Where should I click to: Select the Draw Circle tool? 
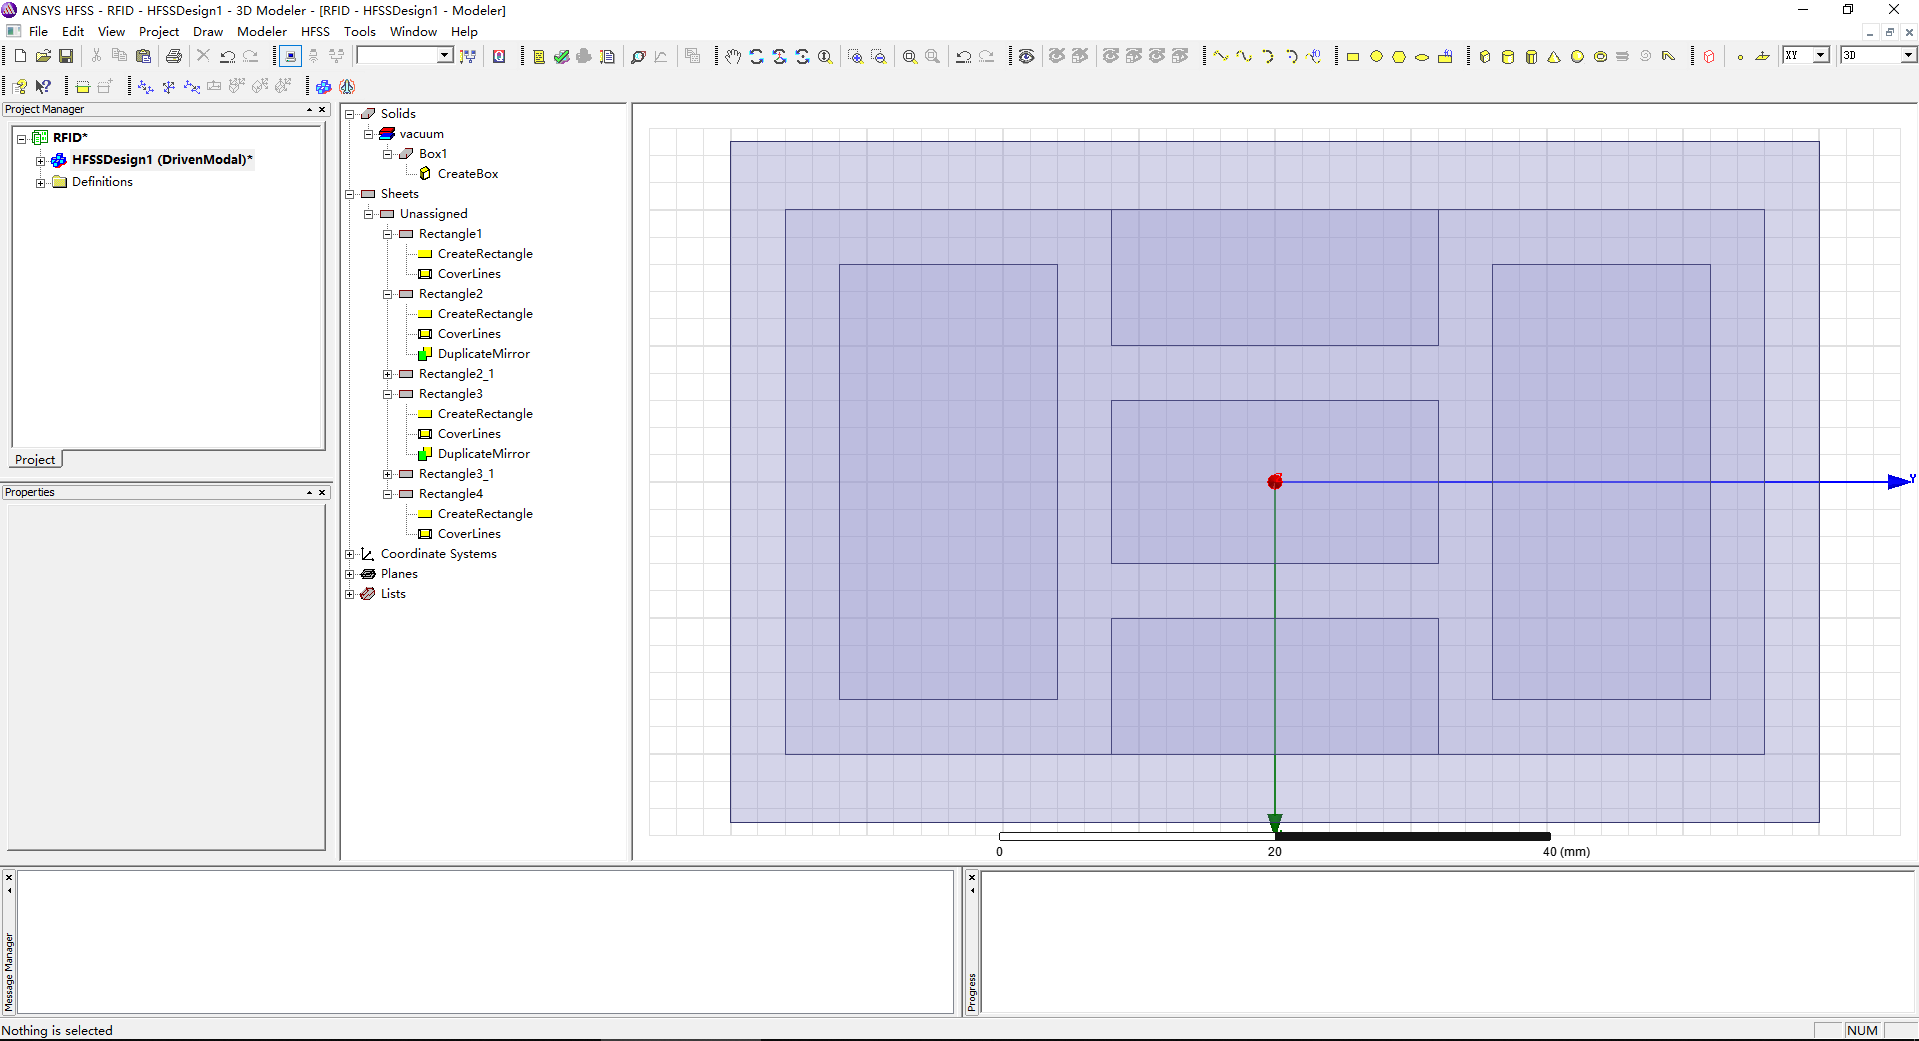(1376, 57)
